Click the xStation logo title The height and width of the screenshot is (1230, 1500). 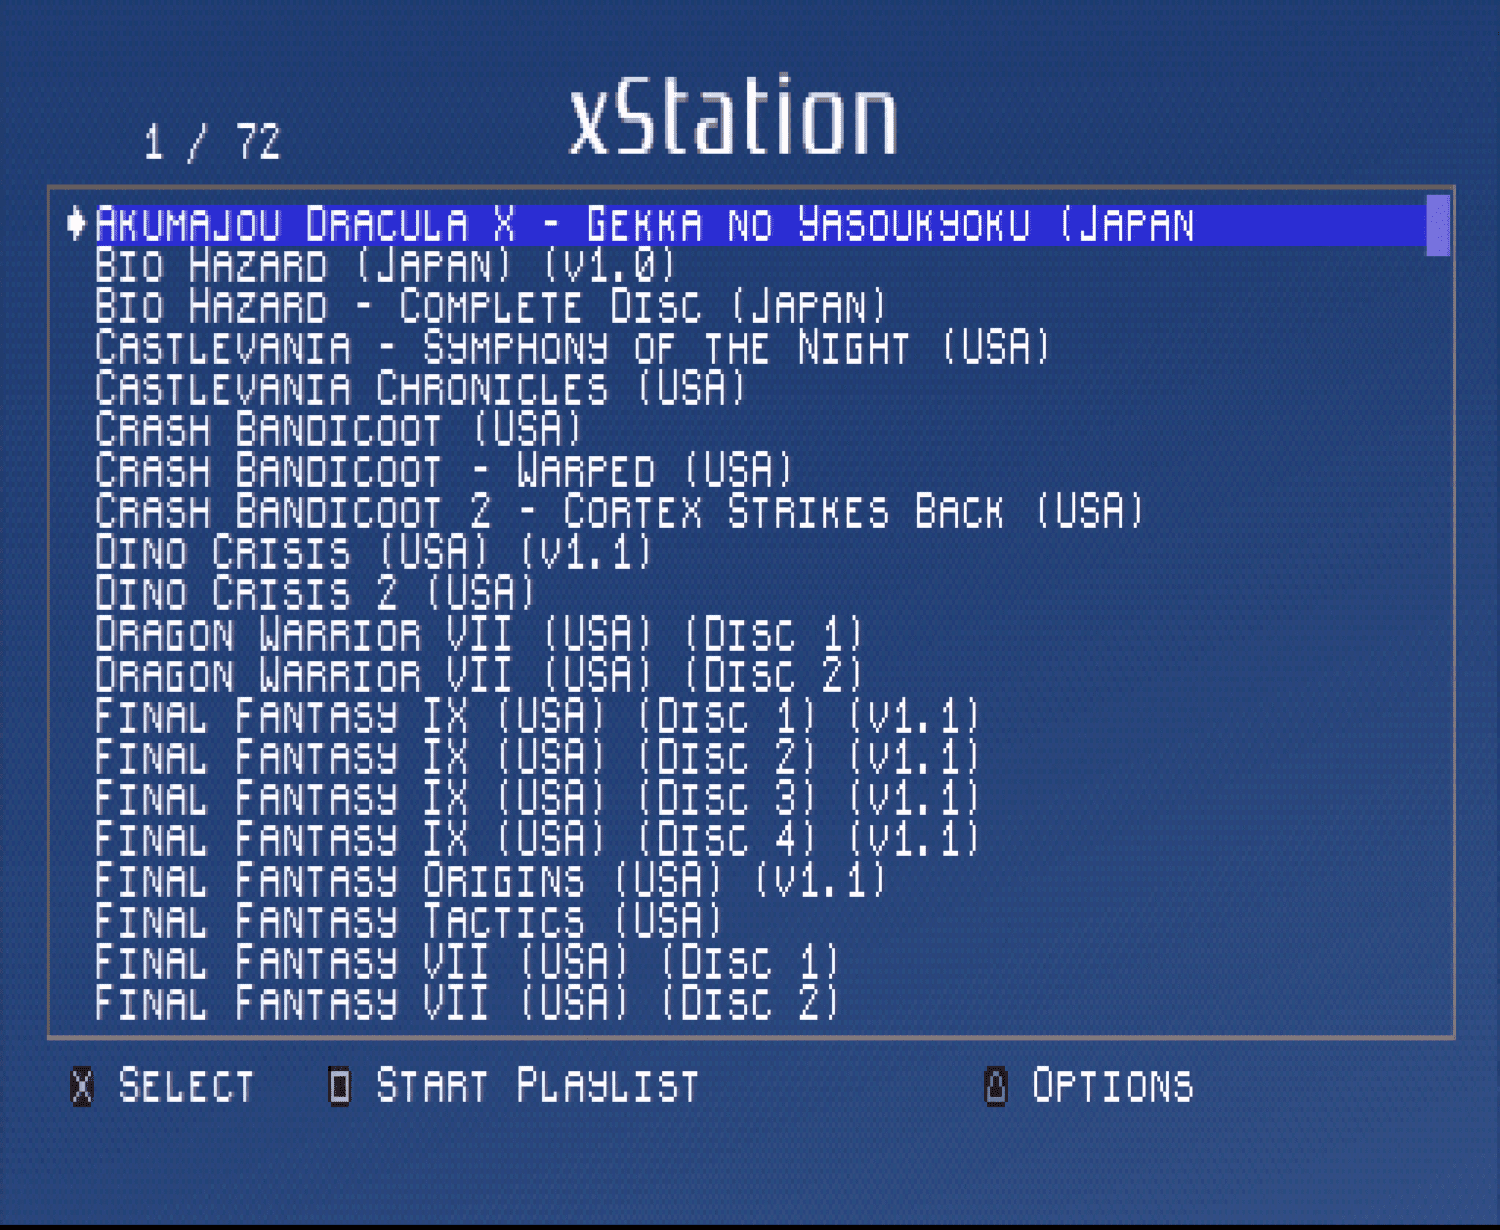(x=733, y=114)
